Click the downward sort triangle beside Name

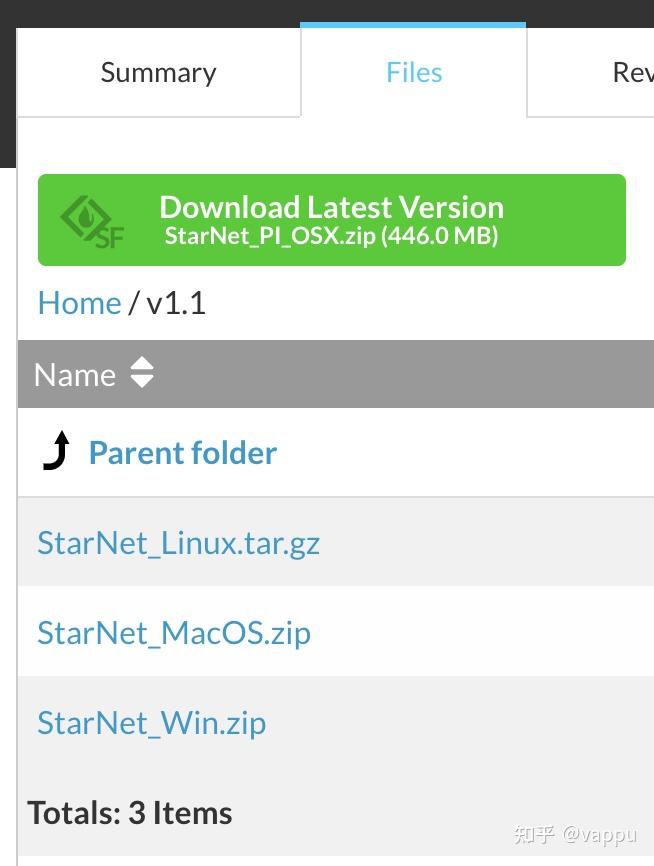tap(143, 381)
